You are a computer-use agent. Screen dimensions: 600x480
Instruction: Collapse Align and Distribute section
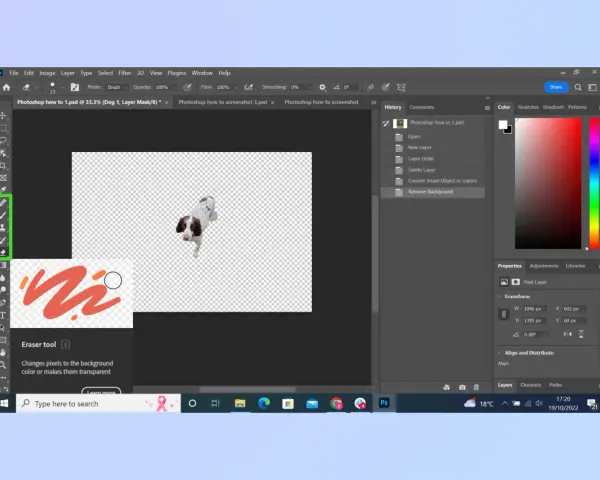tap(499, 353)
